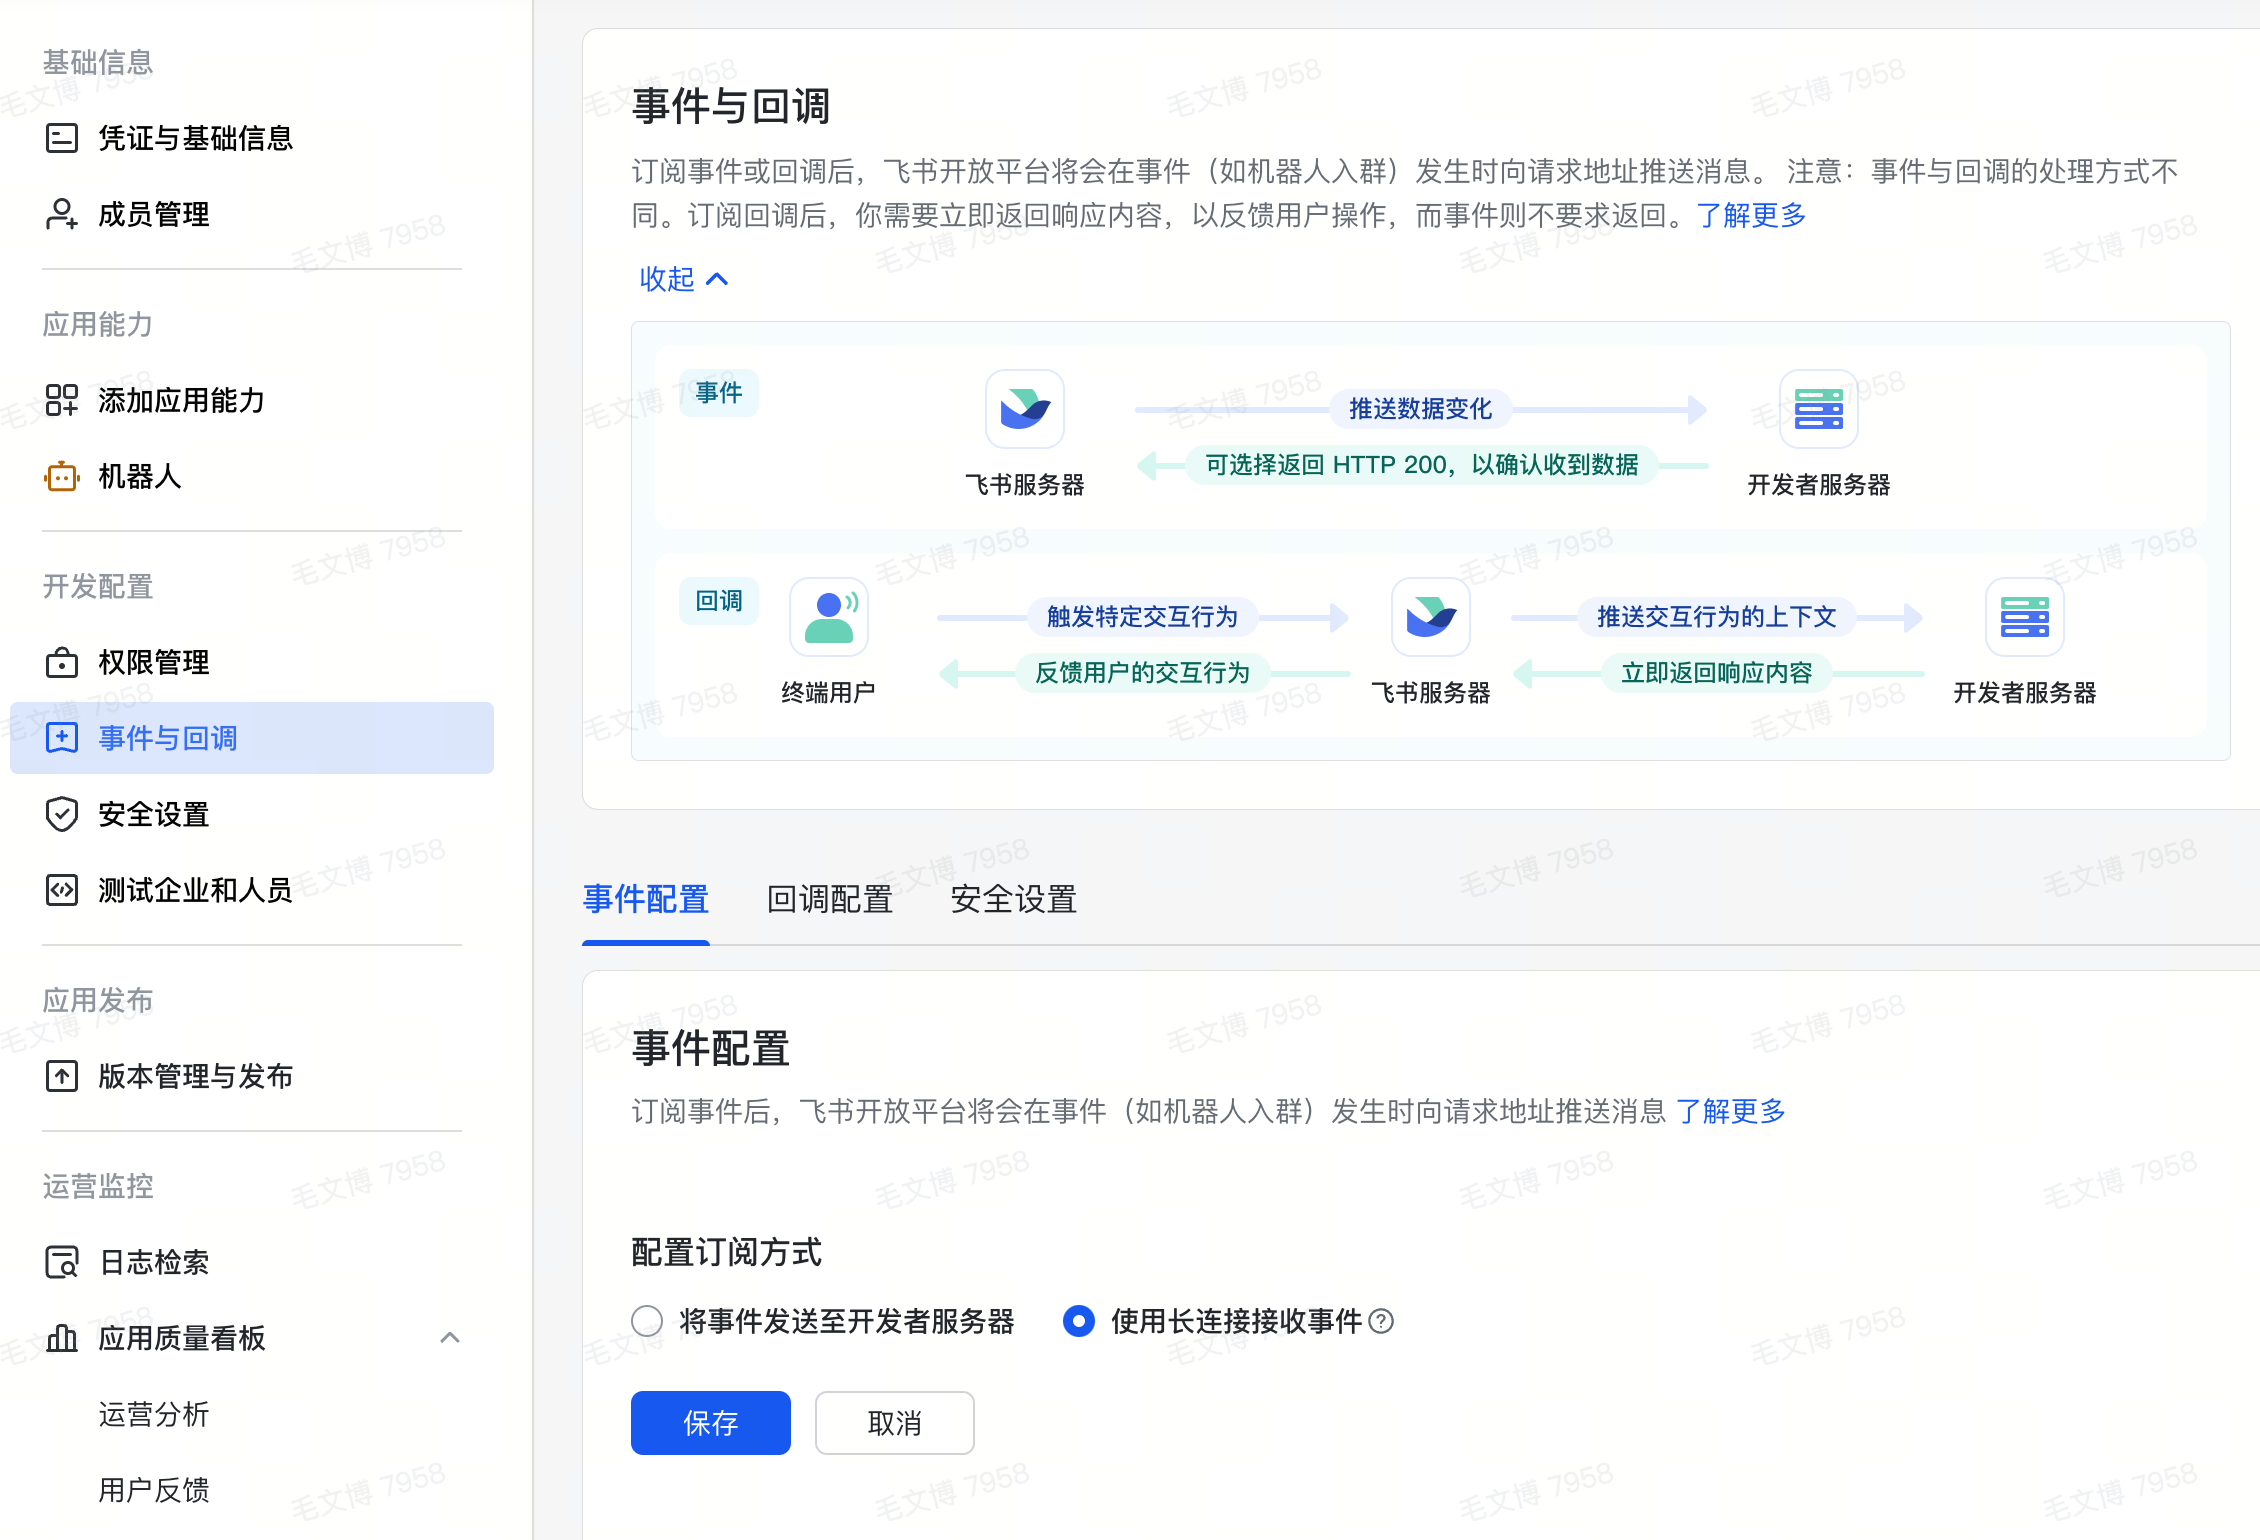Screen dimensions: 2260x1540
Task: Click the help icon beside 使用长连接接收事件
Action: [1381, 1322]
